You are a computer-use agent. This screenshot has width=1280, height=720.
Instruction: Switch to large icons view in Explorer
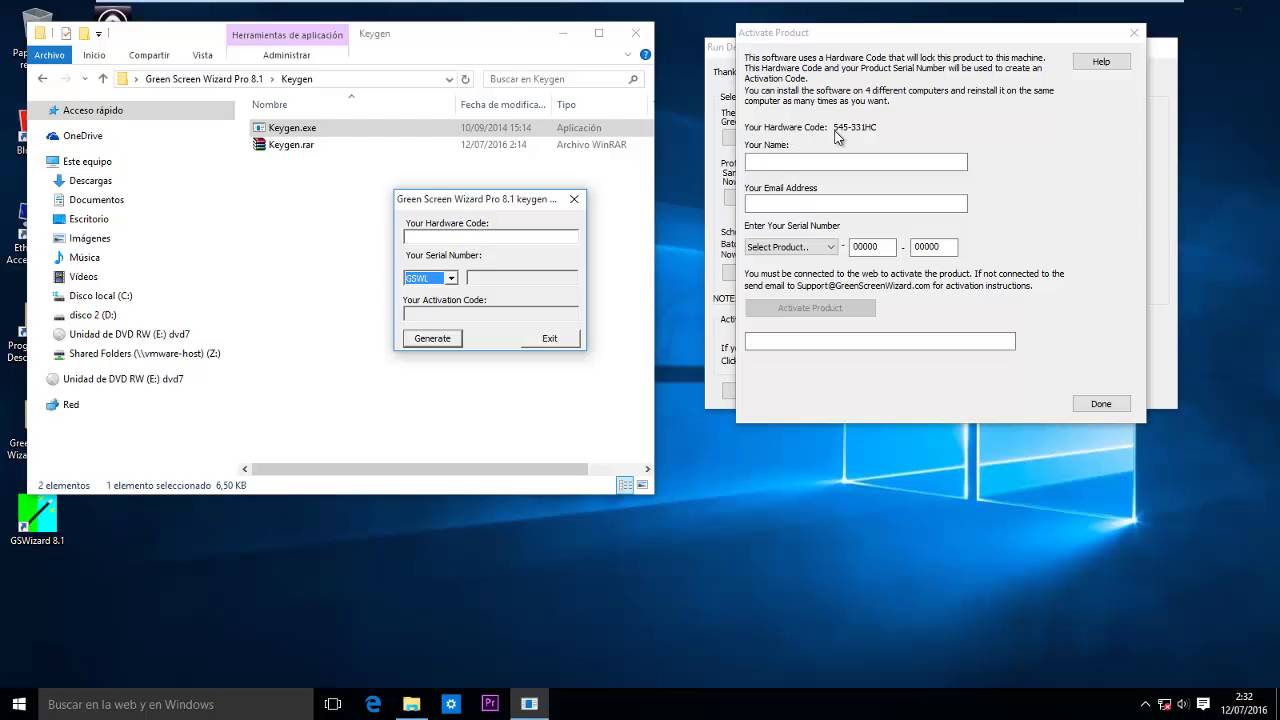coord(642,485)
